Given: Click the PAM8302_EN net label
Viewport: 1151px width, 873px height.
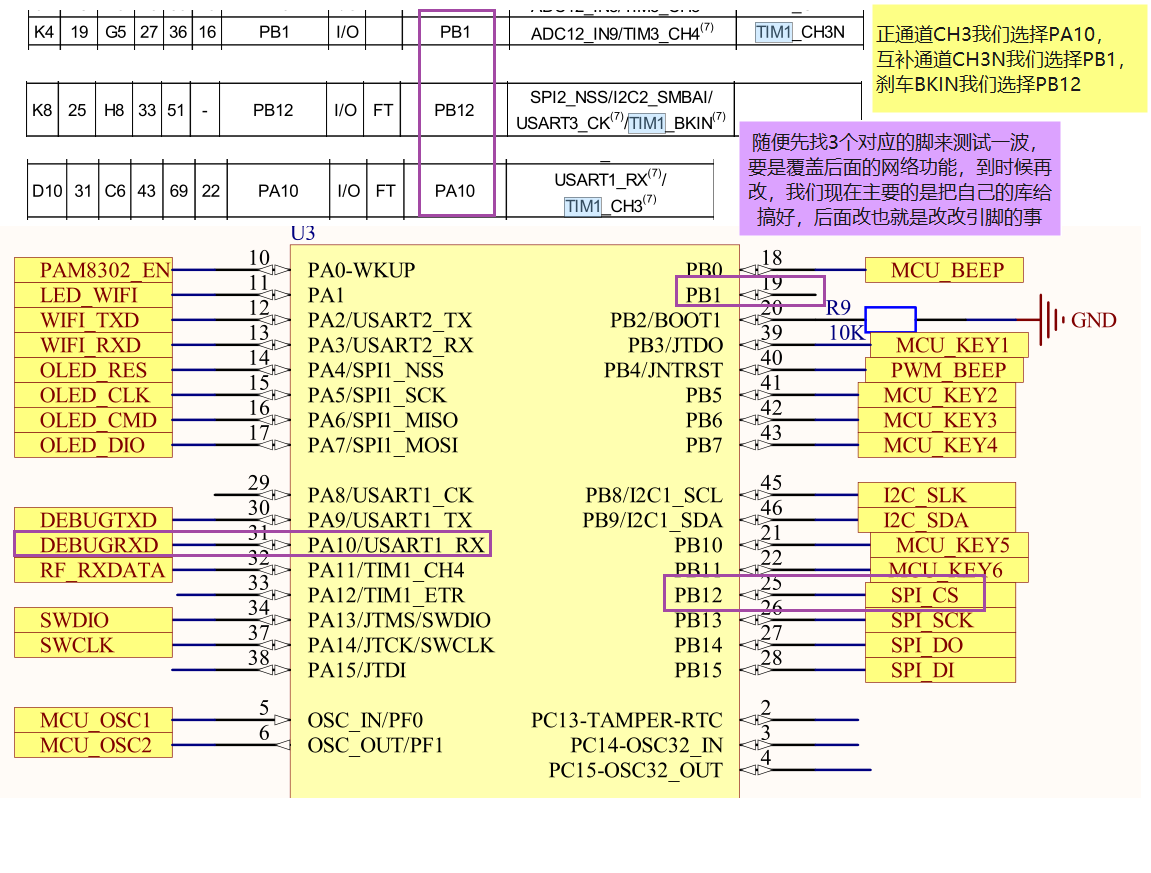Looking at the screenshot, I should [x=93, y=270].
